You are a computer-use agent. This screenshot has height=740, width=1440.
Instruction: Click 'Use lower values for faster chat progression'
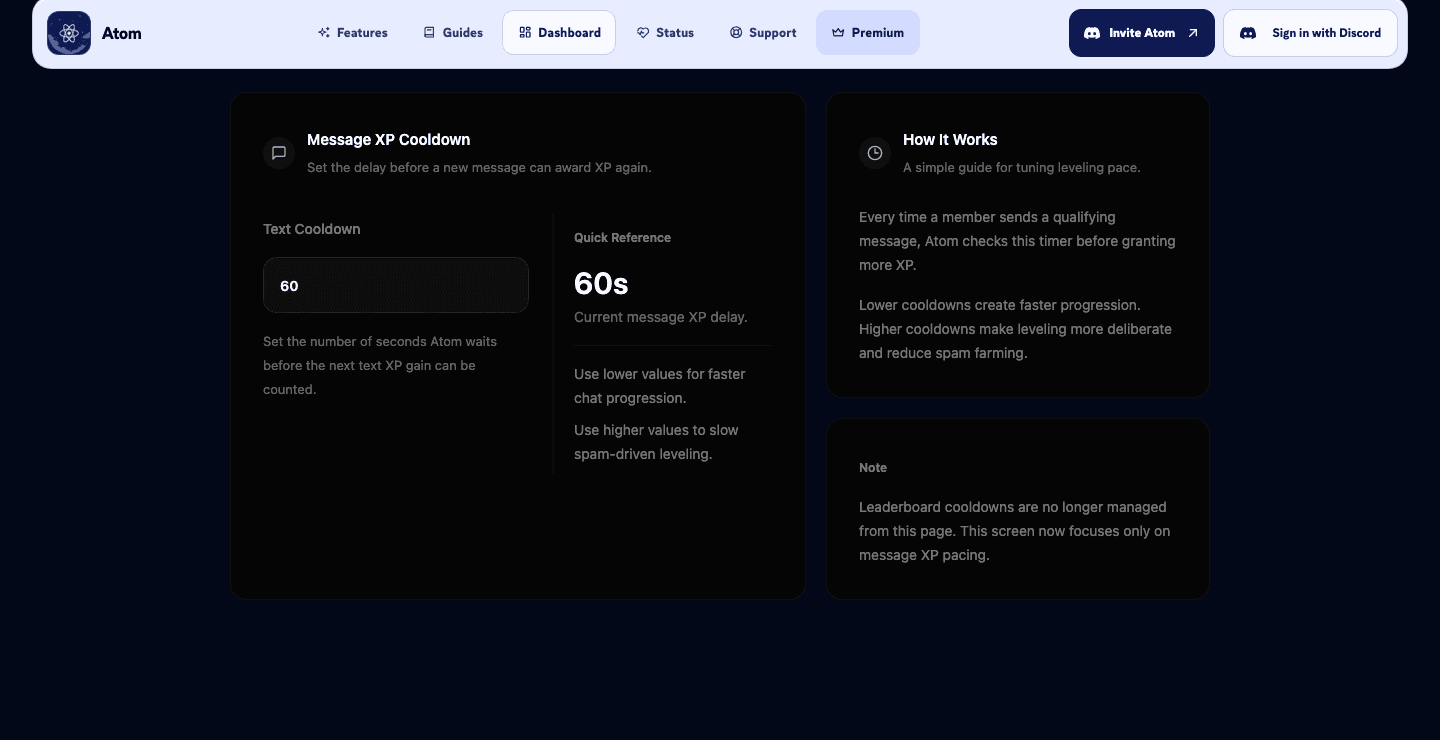pos(660,386)
